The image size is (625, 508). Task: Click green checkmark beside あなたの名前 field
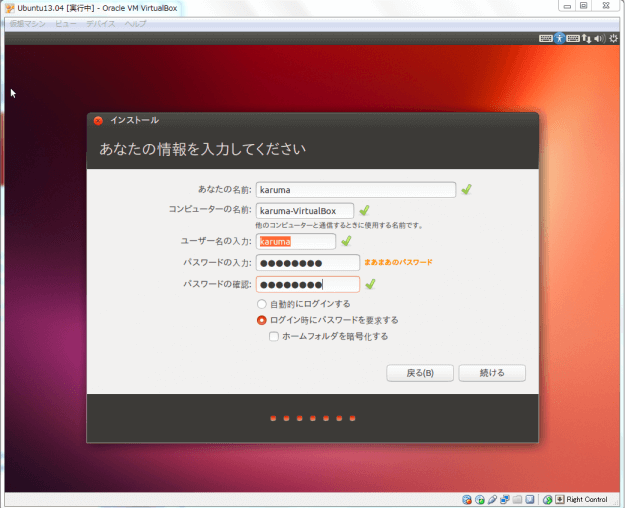pyautogui.click(x=466, y=189)
